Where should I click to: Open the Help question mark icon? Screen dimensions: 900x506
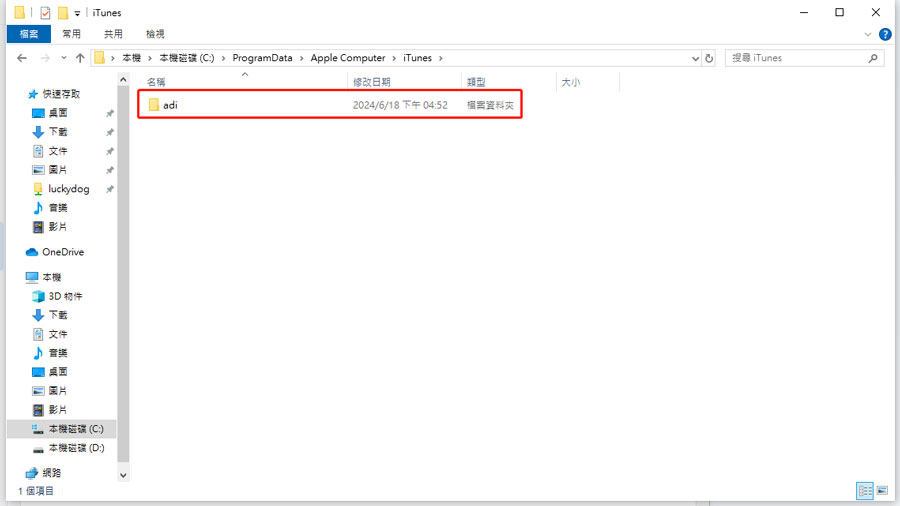coord(885,34)
